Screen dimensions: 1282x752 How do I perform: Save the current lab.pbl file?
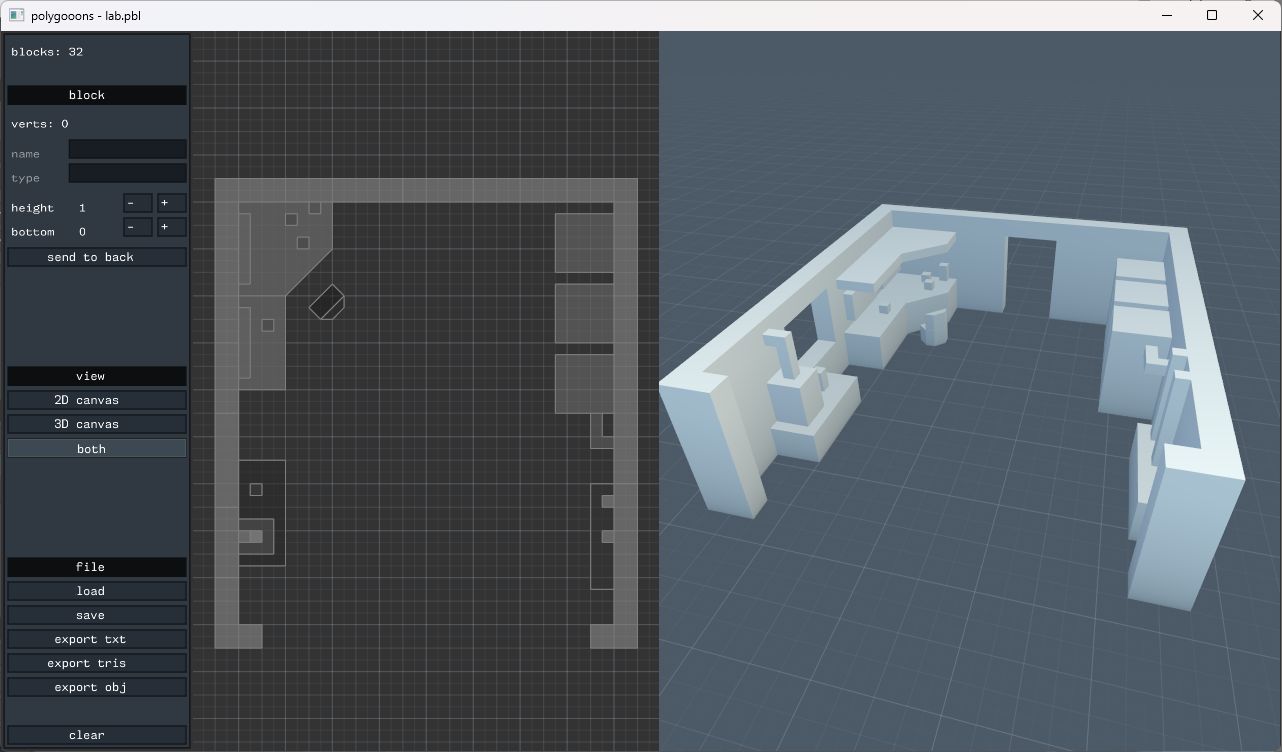click(x=97, y=615)
